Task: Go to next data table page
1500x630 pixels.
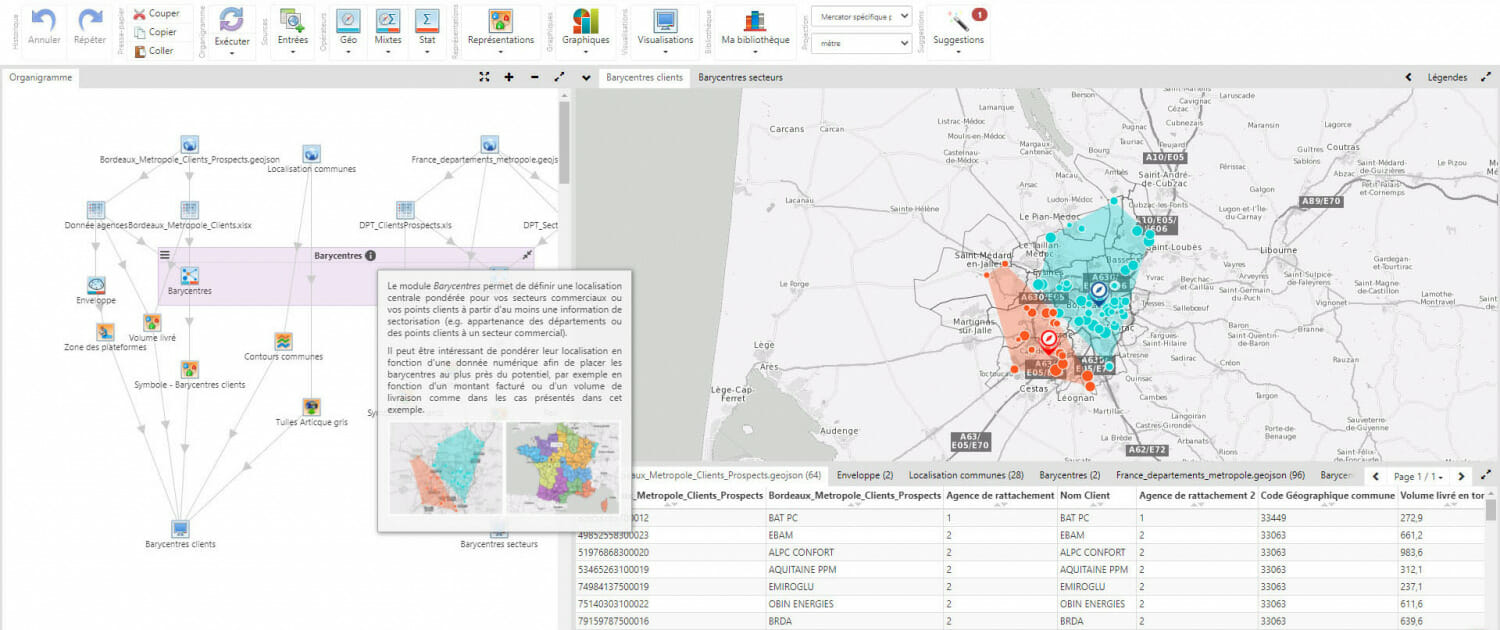Action: tap(1462, 476)
